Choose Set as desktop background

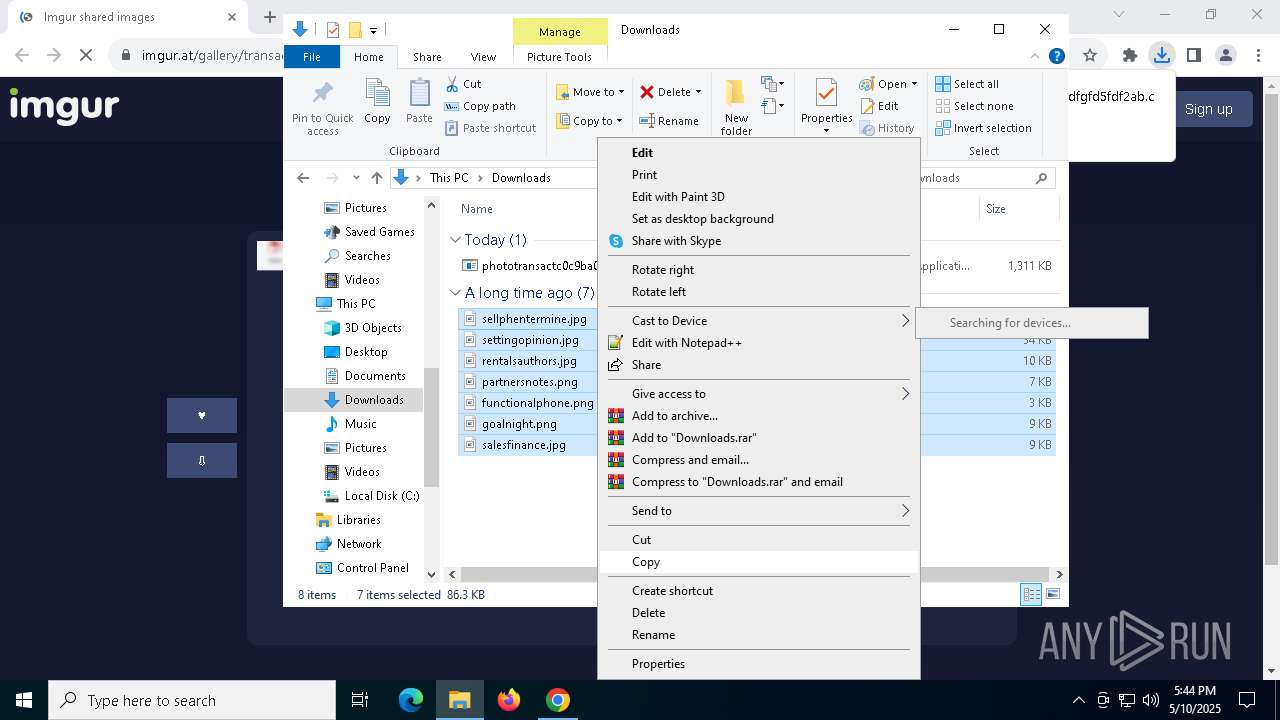pos(758,219)
